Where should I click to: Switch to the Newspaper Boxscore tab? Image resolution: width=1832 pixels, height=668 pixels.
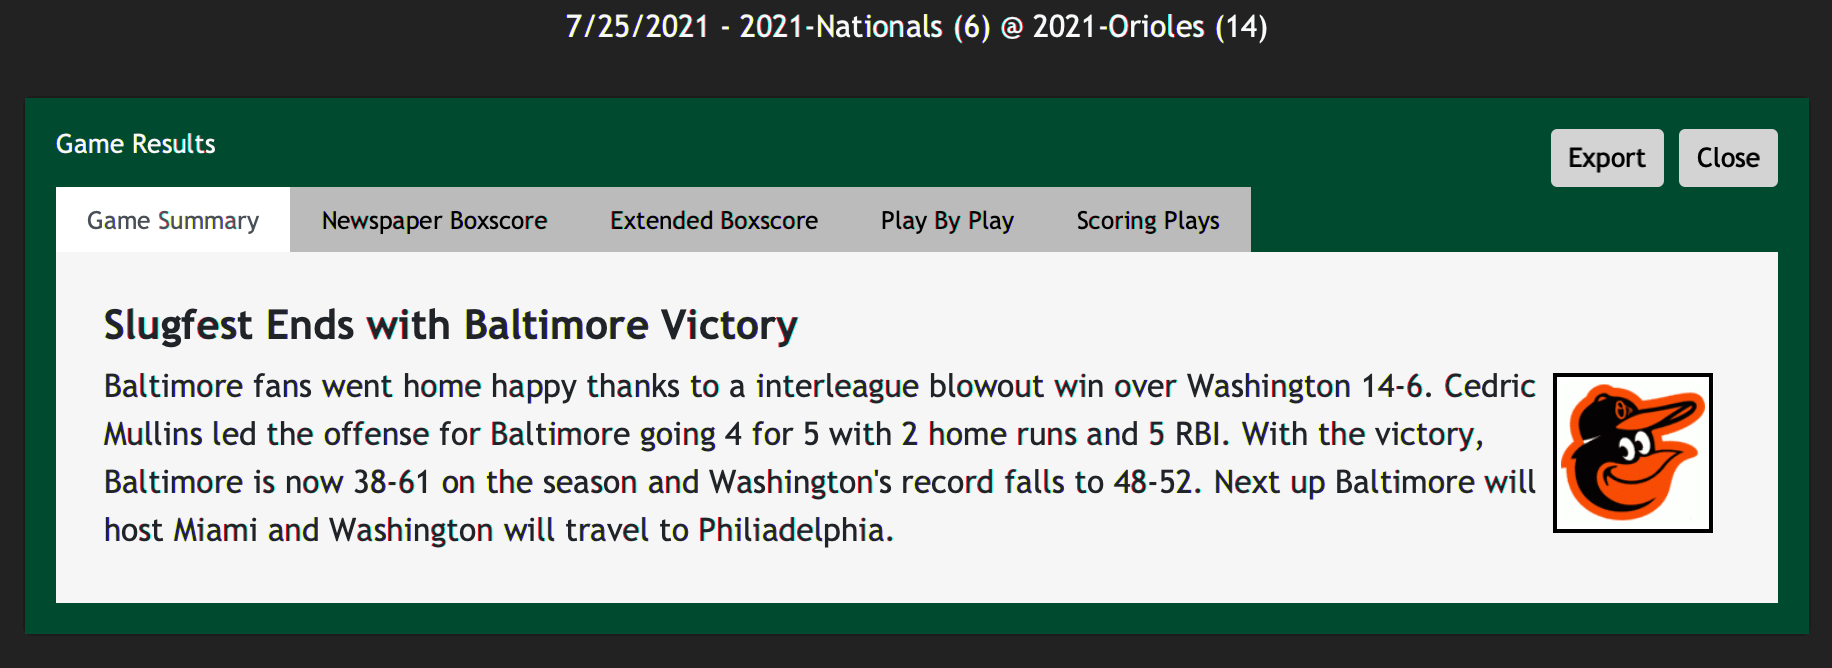pos(434,220)
